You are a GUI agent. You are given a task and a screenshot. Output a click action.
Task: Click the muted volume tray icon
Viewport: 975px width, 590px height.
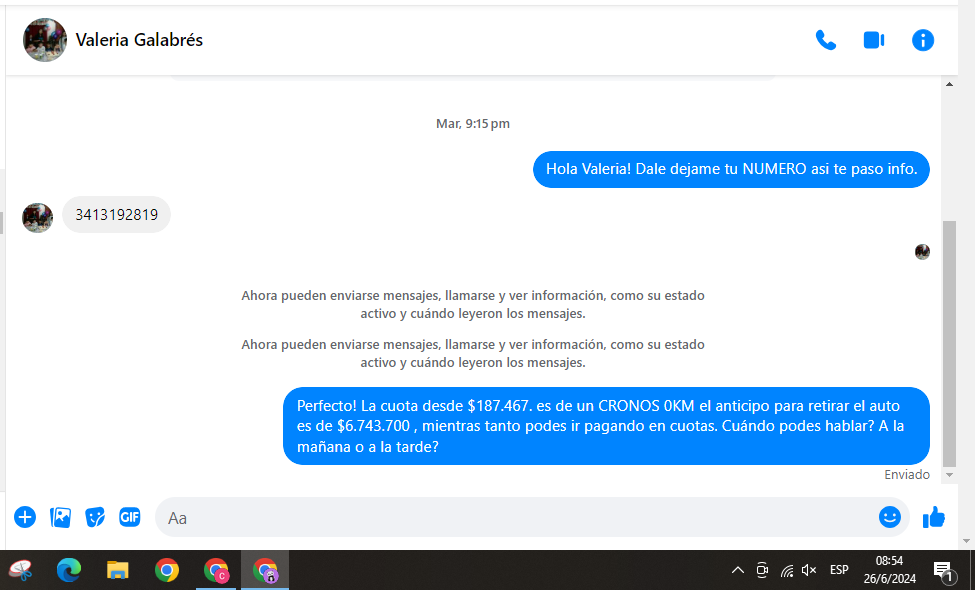click(x=809, y=570)
